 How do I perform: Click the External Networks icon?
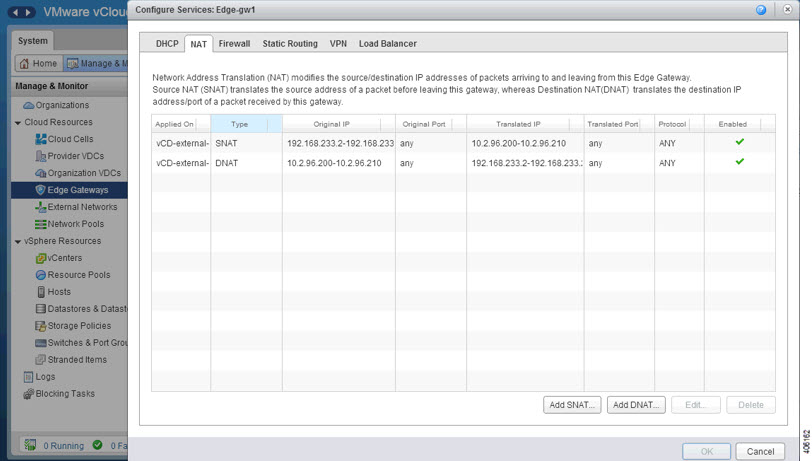(40, 207)
